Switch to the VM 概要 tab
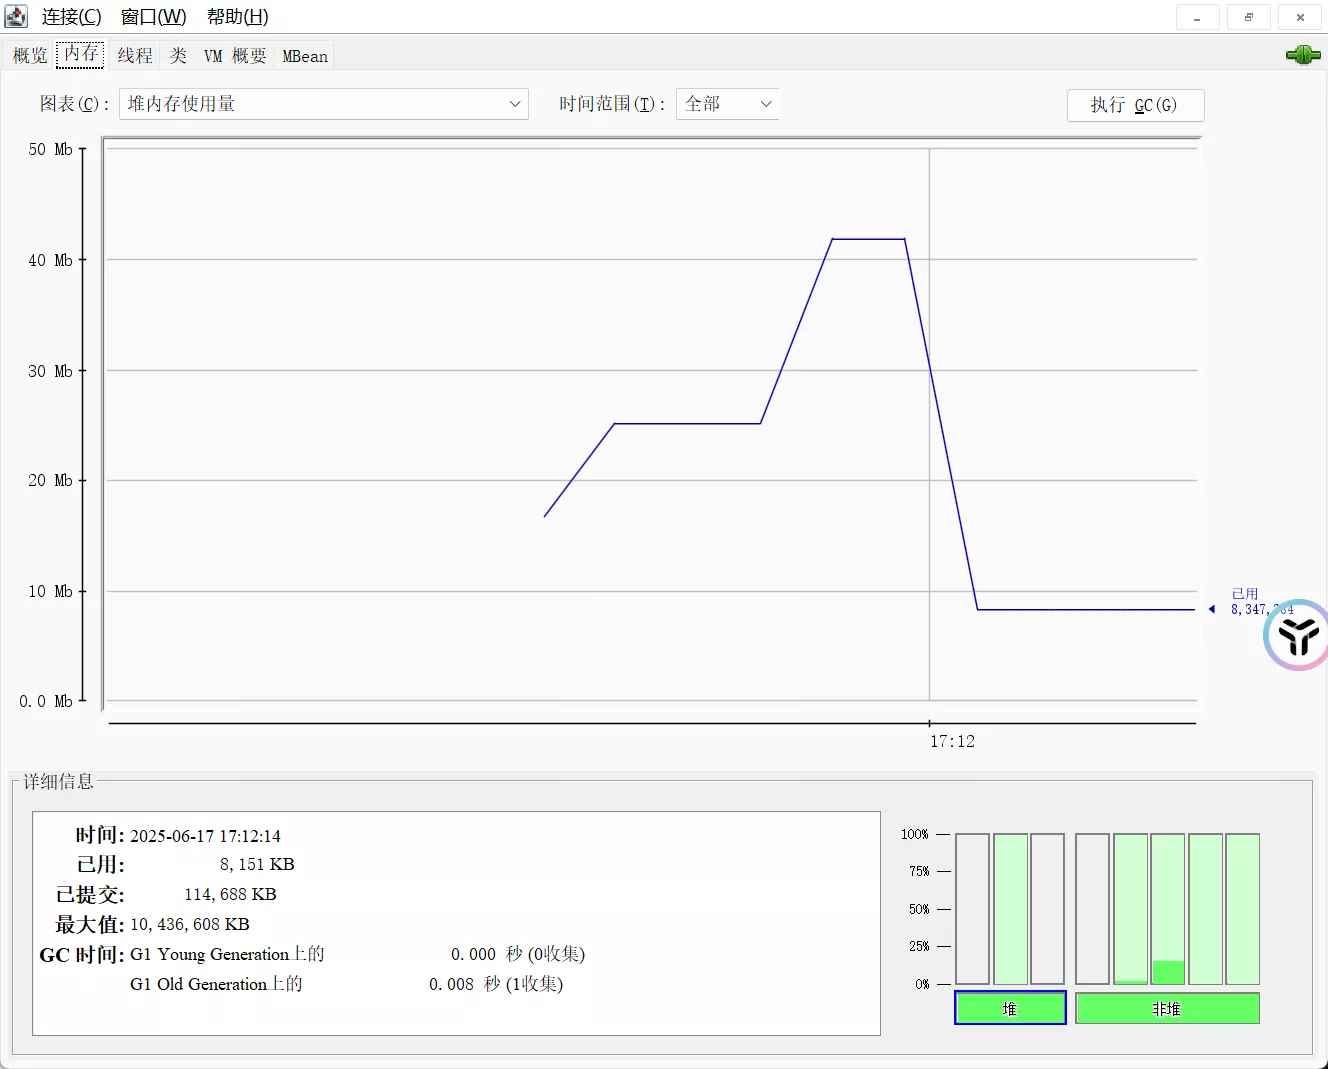The height and width of the screenshot is (1069, 1328). [x=235, y=56]
